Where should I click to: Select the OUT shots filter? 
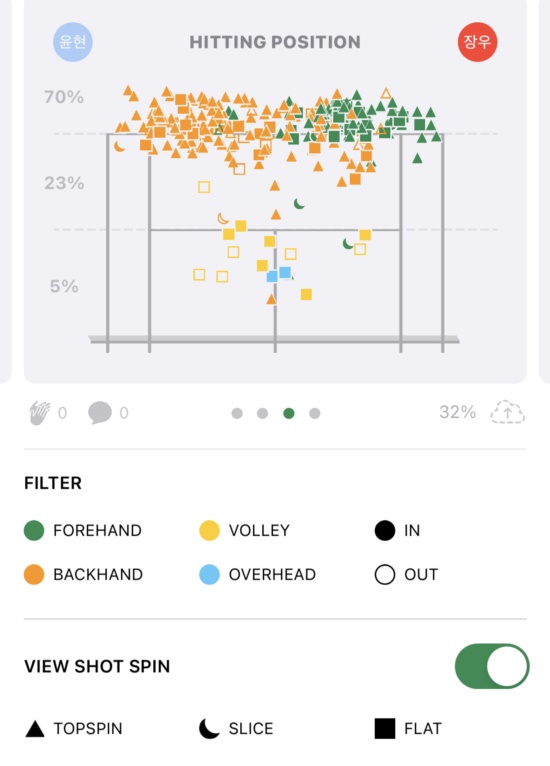tap(406, 574)
